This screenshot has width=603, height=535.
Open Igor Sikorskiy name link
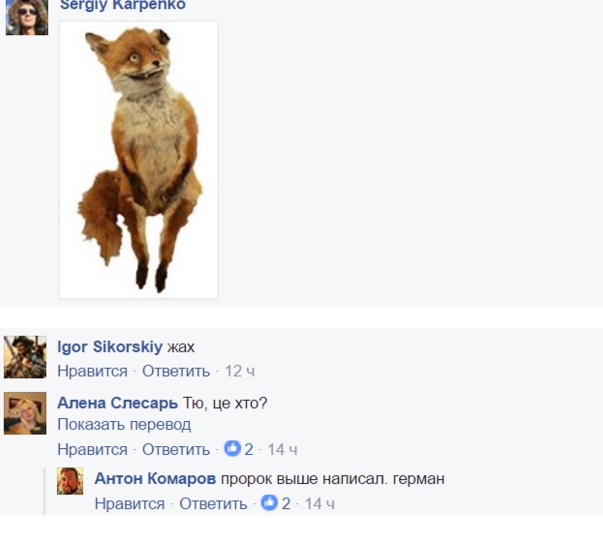(x=110, y=347)
